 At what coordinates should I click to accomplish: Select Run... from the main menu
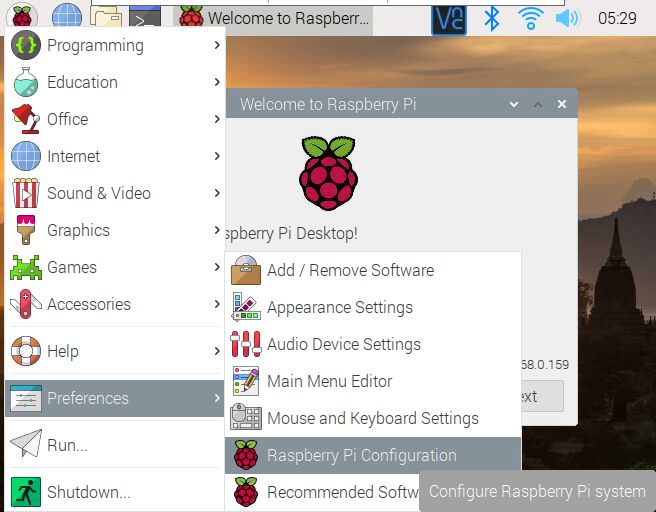click(115, 444)
